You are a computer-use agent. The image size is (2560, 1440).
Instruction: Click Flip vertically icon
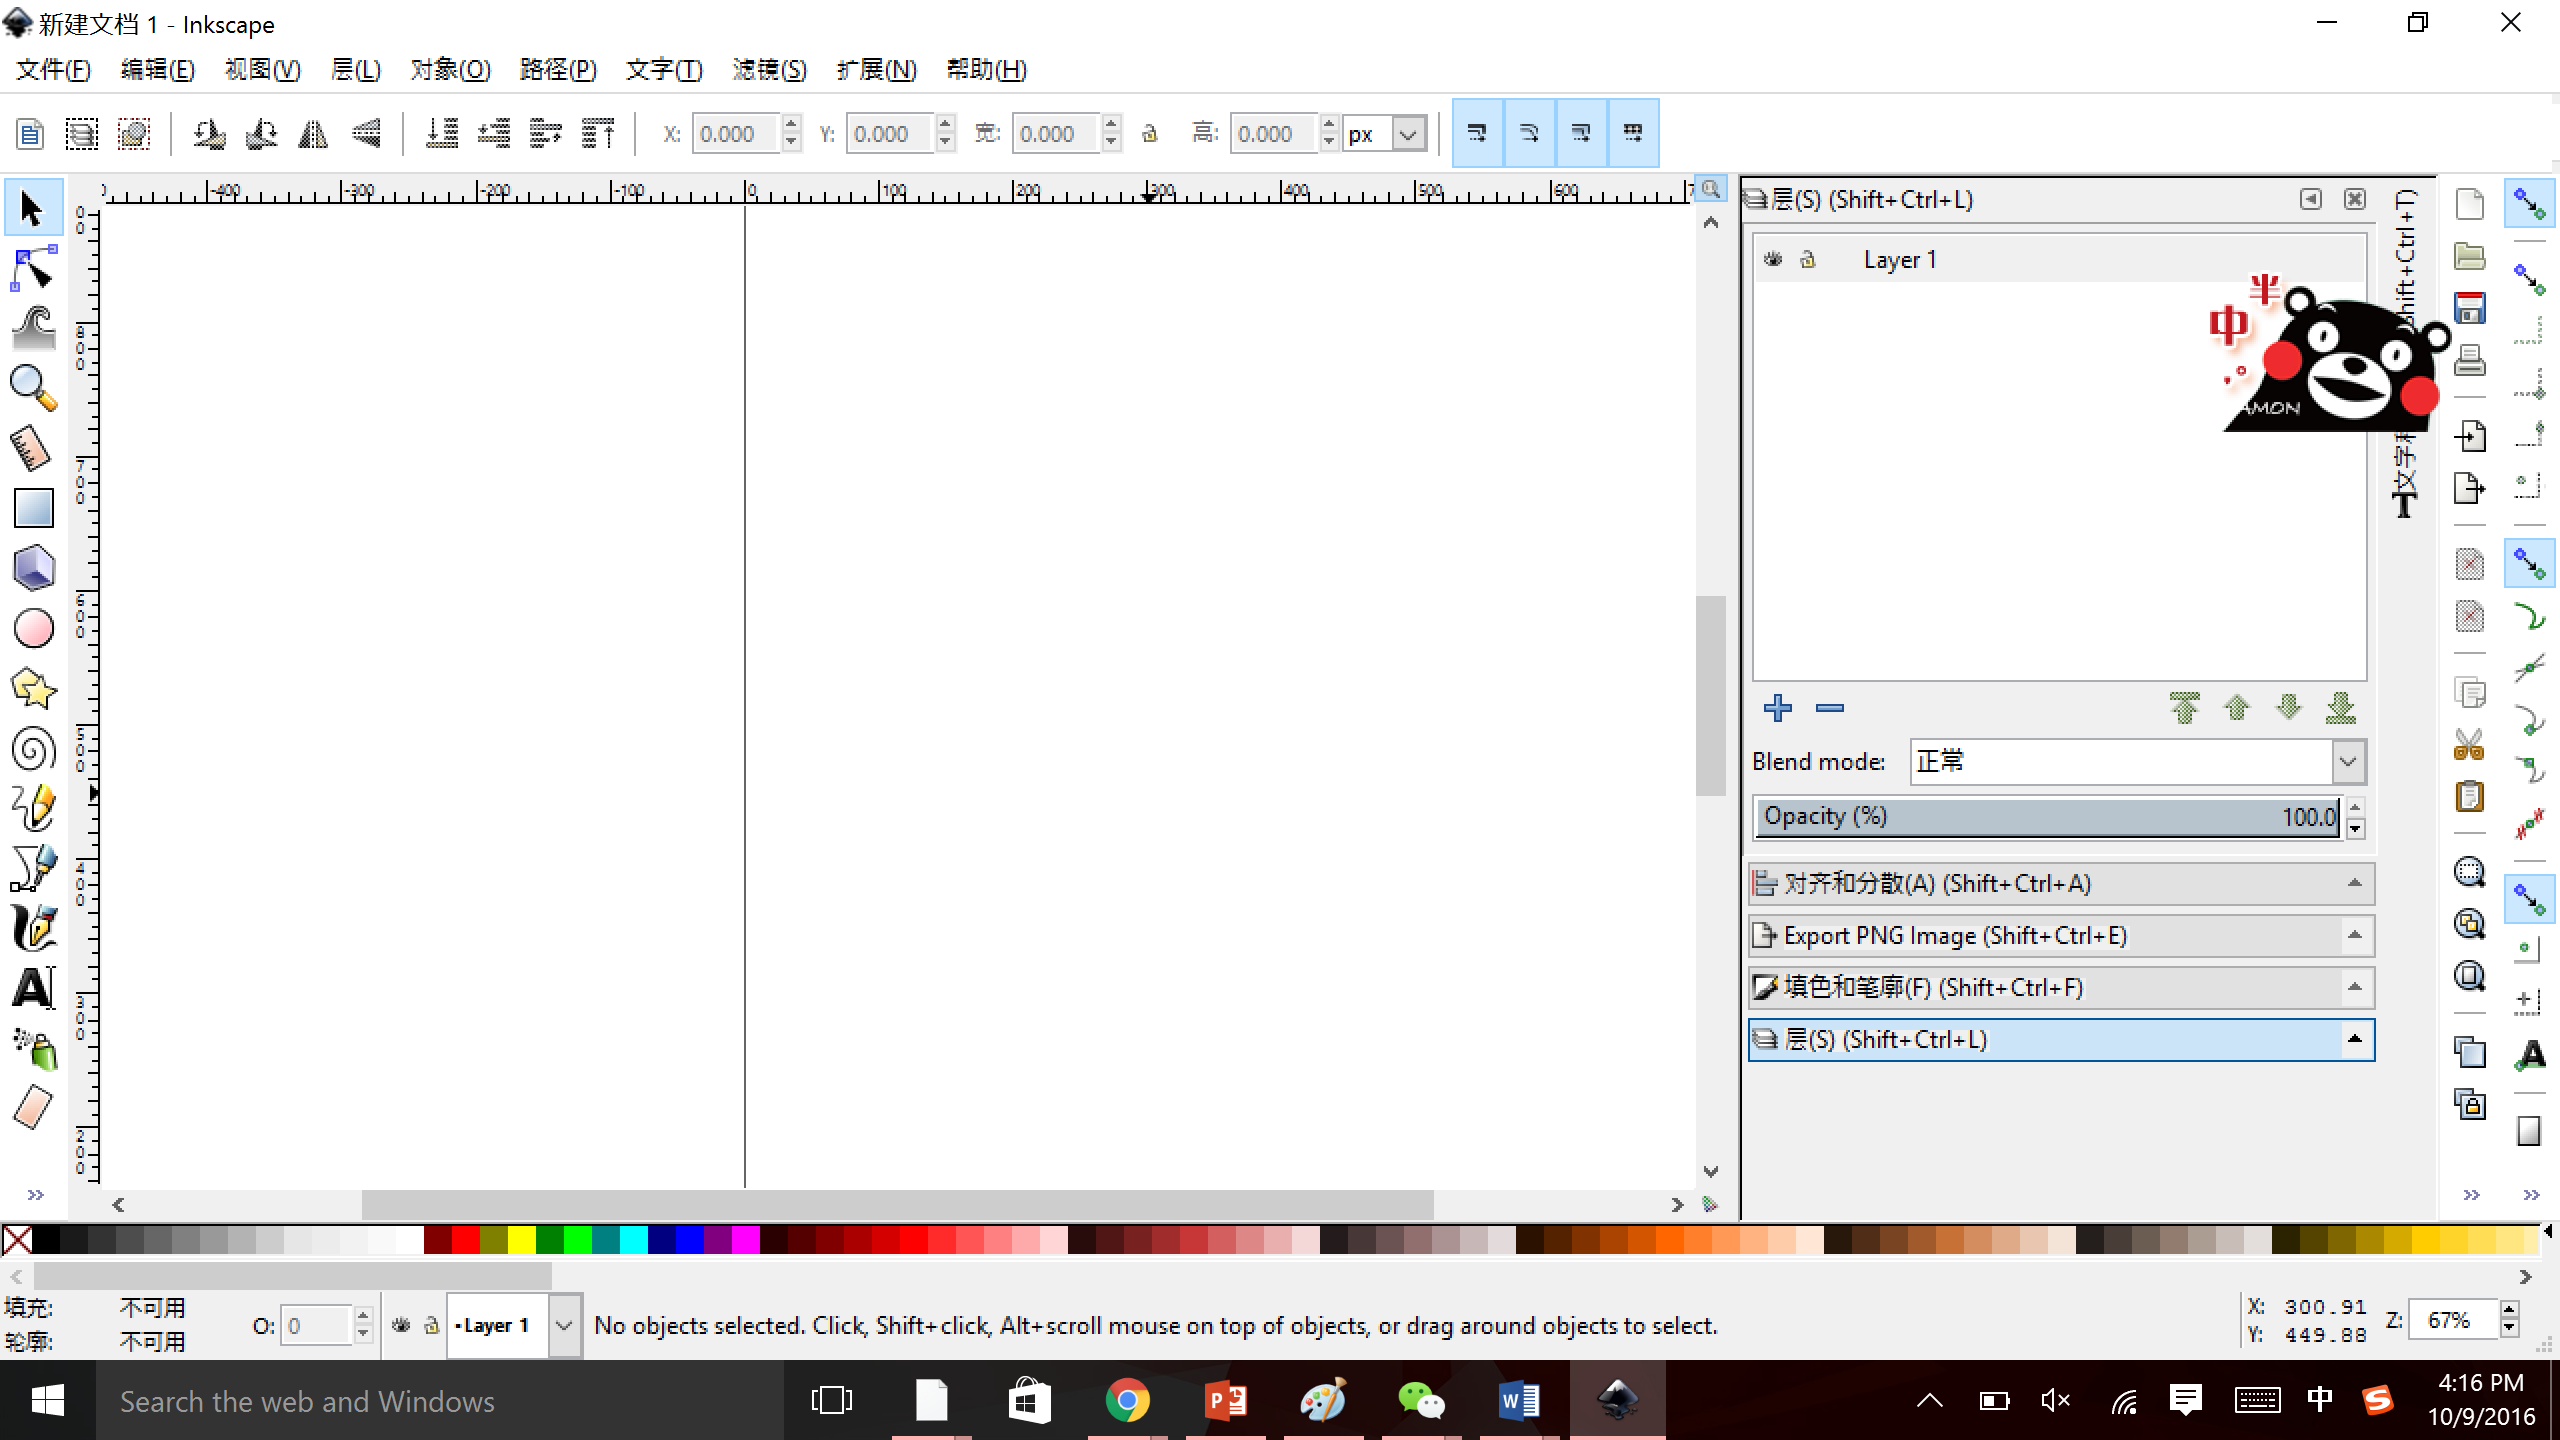pyautogui.click(x=366, y=133)
